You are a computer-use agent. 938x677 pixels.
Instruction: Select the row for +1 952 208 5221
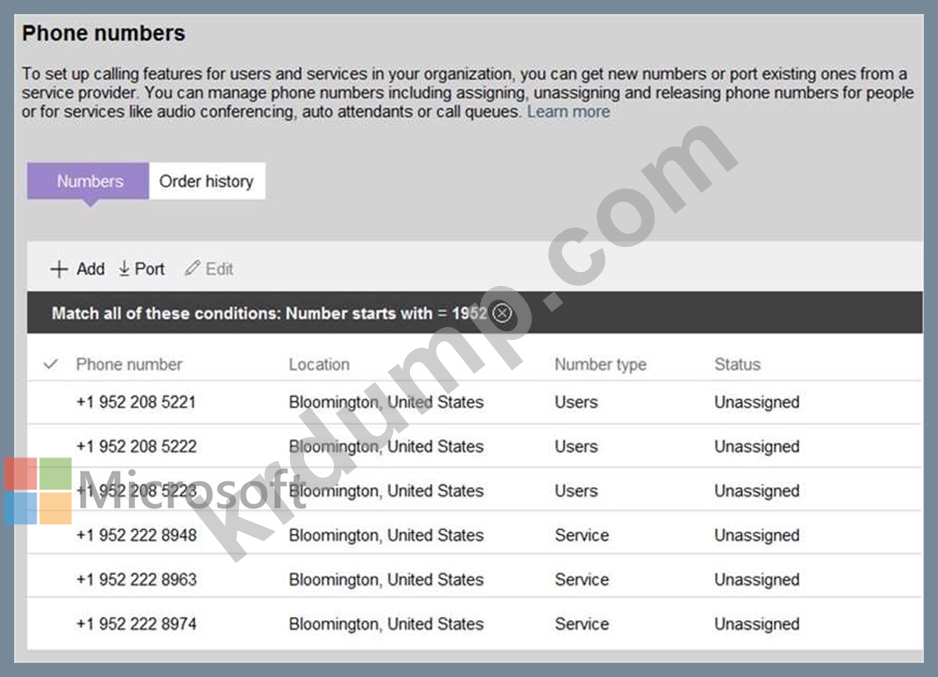click(136, 402)
